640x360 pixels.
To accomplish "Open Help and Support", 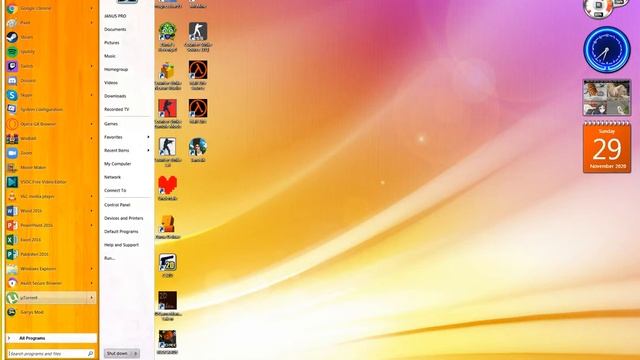I will tap(121, 245).
